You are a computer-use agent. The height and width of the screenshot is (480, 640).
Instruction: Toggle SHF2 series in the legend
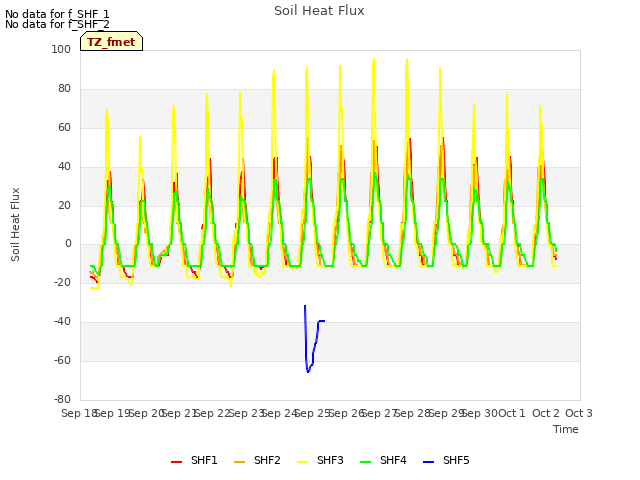click(x=258, y=460)
